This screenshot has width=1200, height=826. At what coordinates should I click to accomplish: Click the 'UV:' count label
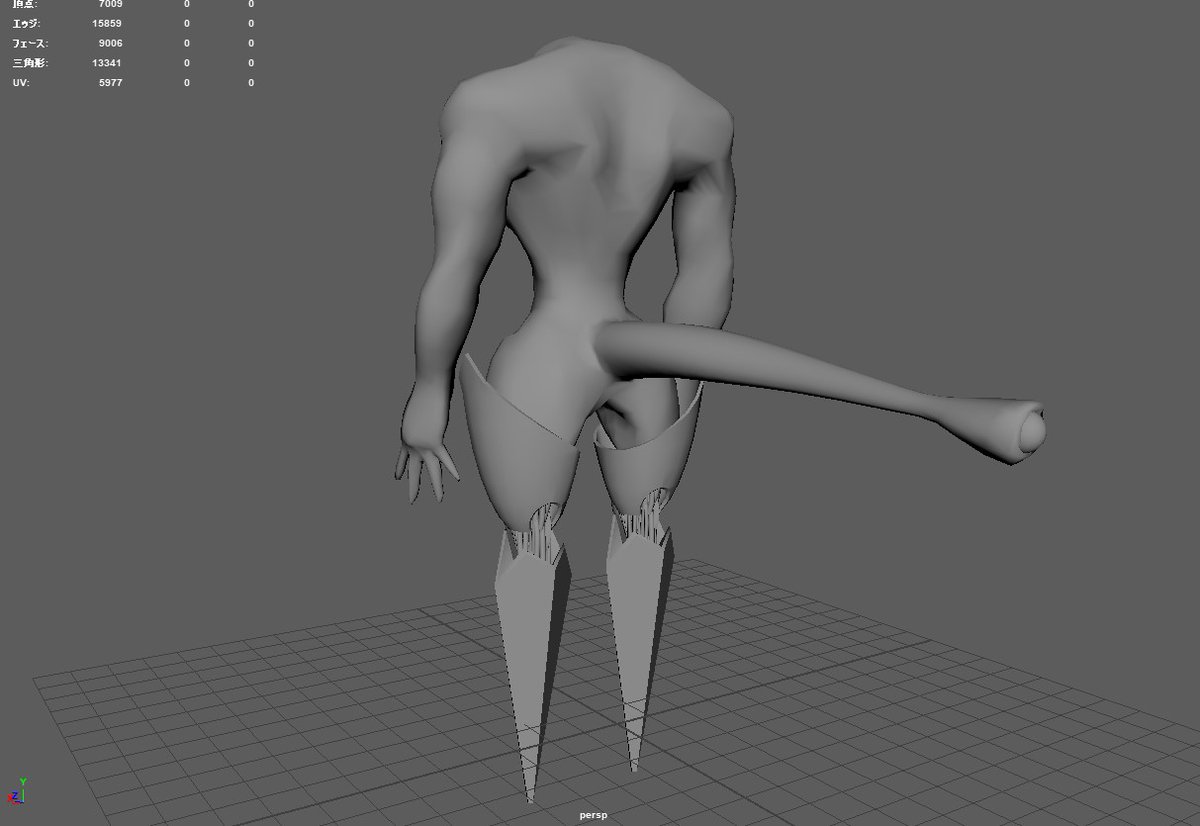coord(21,83)
